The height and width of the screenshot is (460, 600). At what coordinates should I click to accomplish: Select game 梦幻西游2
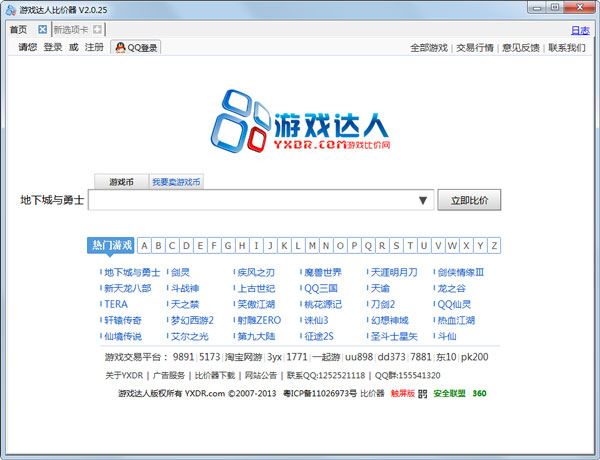point(192,320)
